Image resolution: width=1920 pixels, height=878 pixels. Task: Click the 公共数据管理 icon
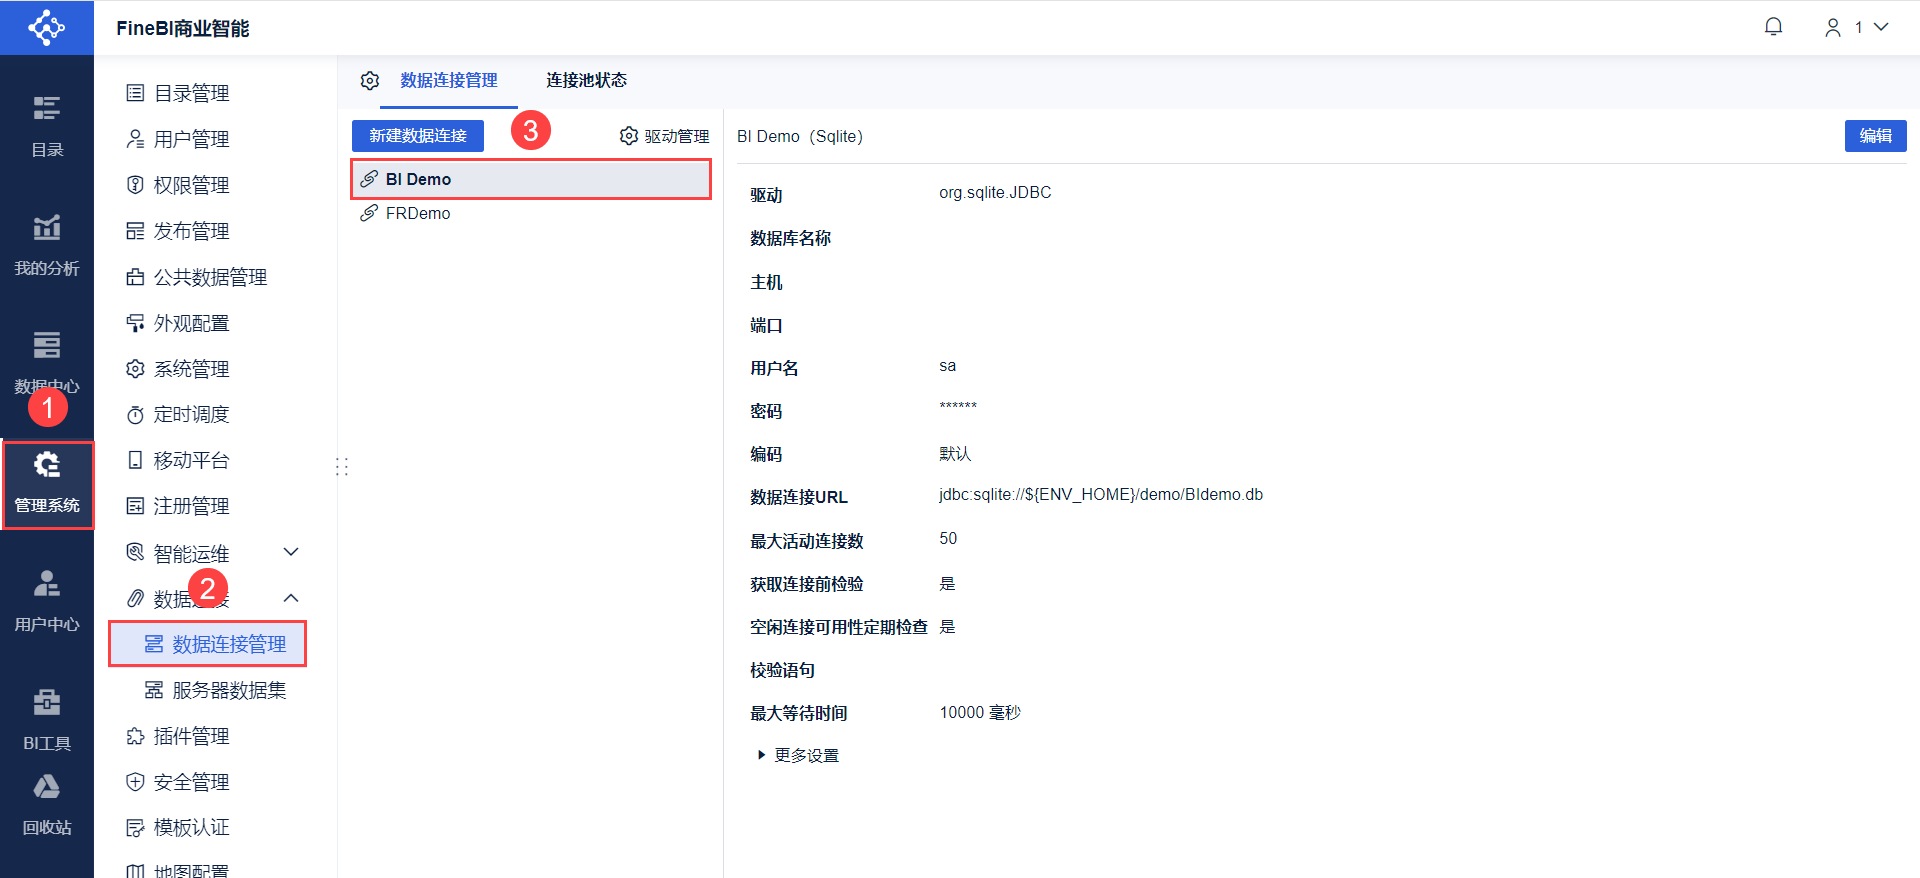pyautogui.click(x=135, y=277)
